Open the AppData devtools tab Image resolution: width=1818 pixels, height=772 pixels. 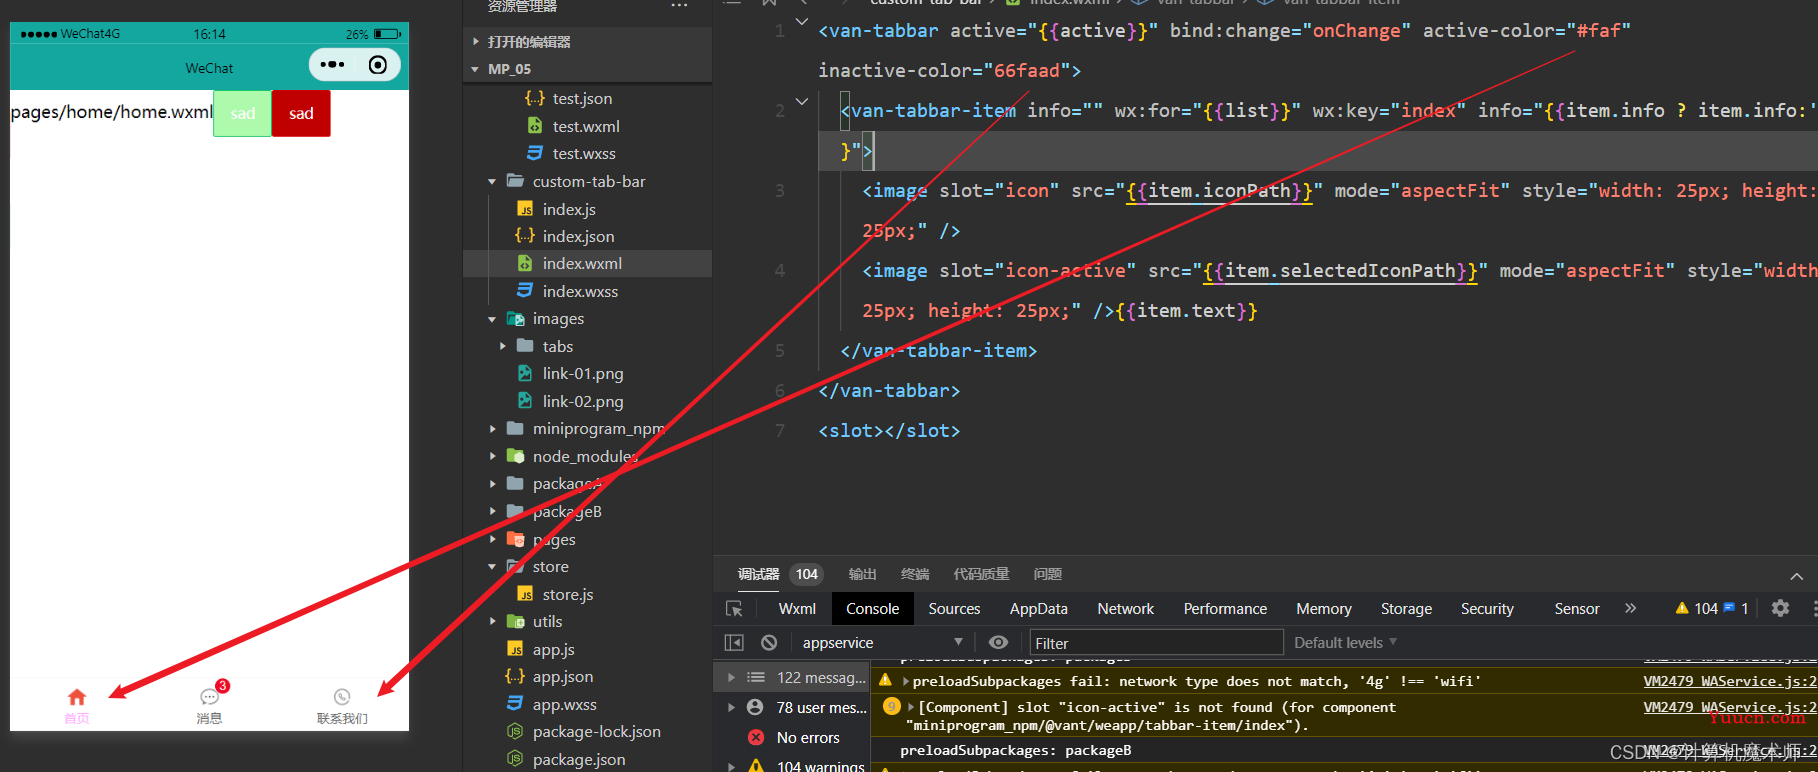[1039, 608]
